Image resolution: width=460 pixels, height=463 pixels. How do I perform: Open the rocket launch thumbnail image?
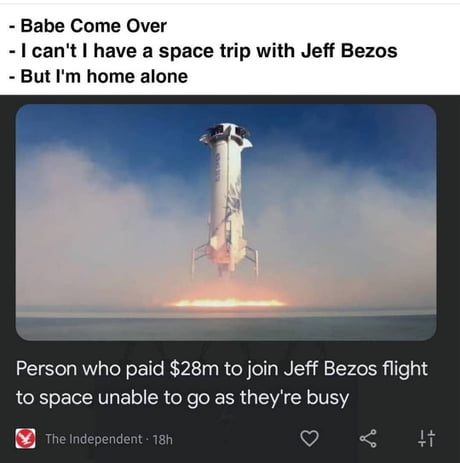coord(226,222)
